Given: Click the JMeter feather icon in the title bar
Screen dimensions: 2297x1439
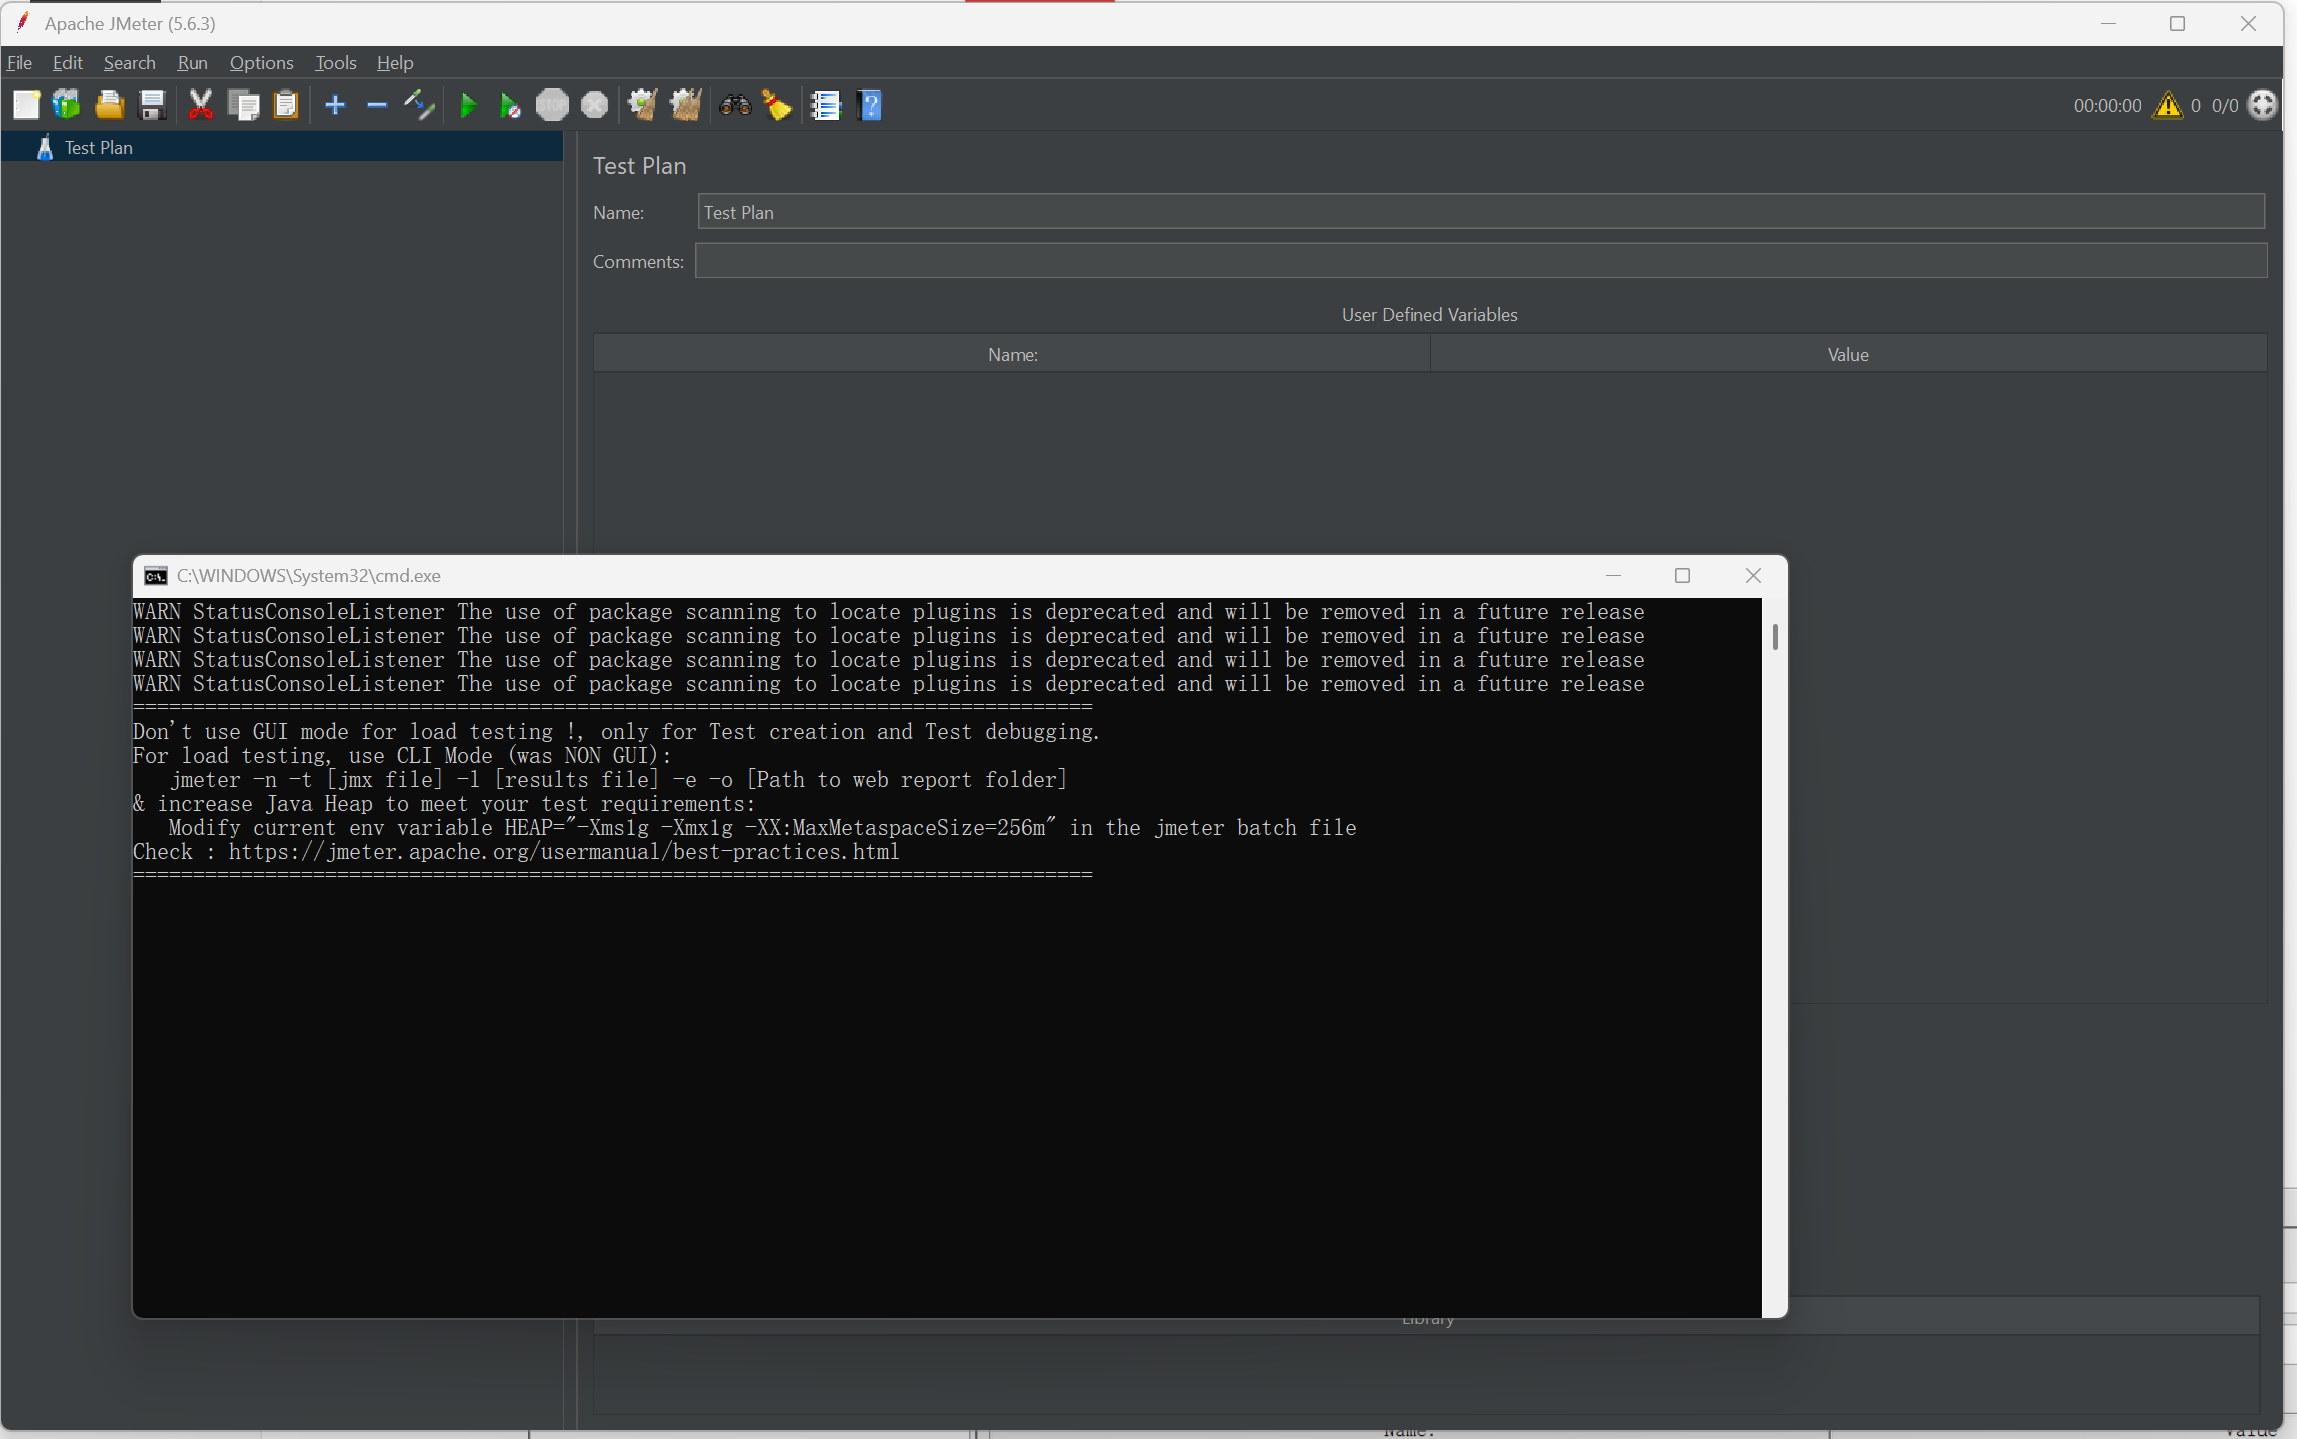Looking at the screenshot, I should pos(23,22).
